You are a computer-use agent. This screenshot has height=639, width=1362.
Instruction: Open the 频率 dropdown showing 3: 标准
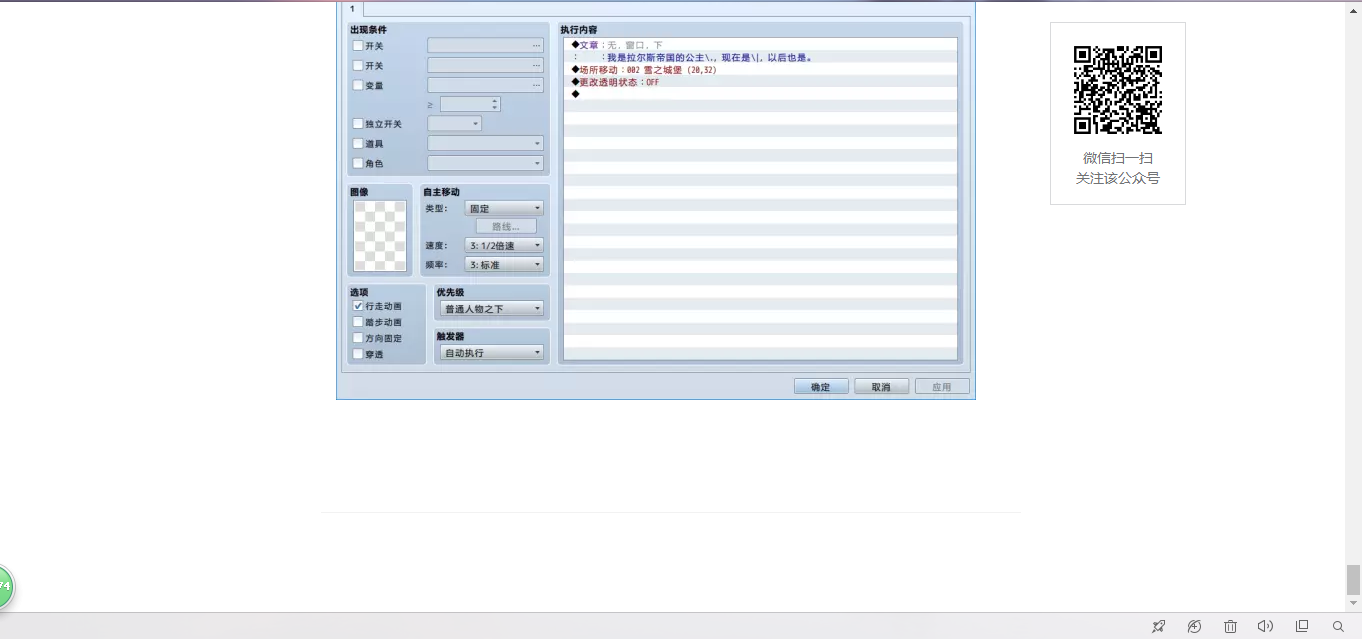tap(505, 265)
